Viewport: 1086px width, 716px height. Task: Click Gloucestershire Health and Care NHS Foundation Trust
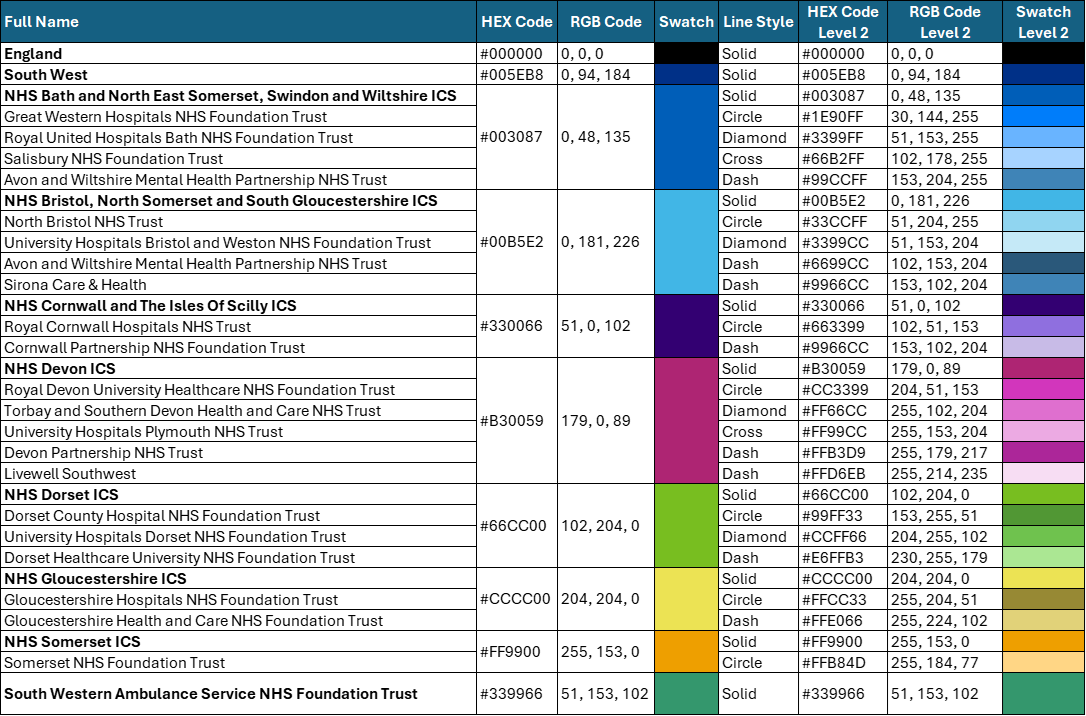[x=238, y=620]
